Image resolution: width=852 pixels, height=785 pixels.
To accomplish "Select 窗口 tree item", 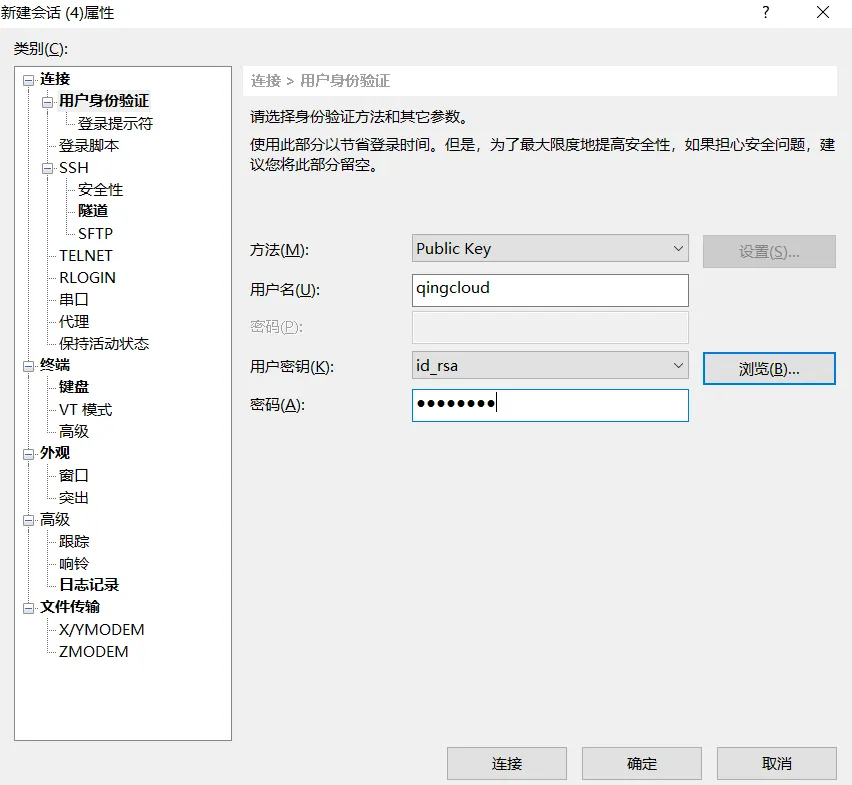I will point(73,475).
